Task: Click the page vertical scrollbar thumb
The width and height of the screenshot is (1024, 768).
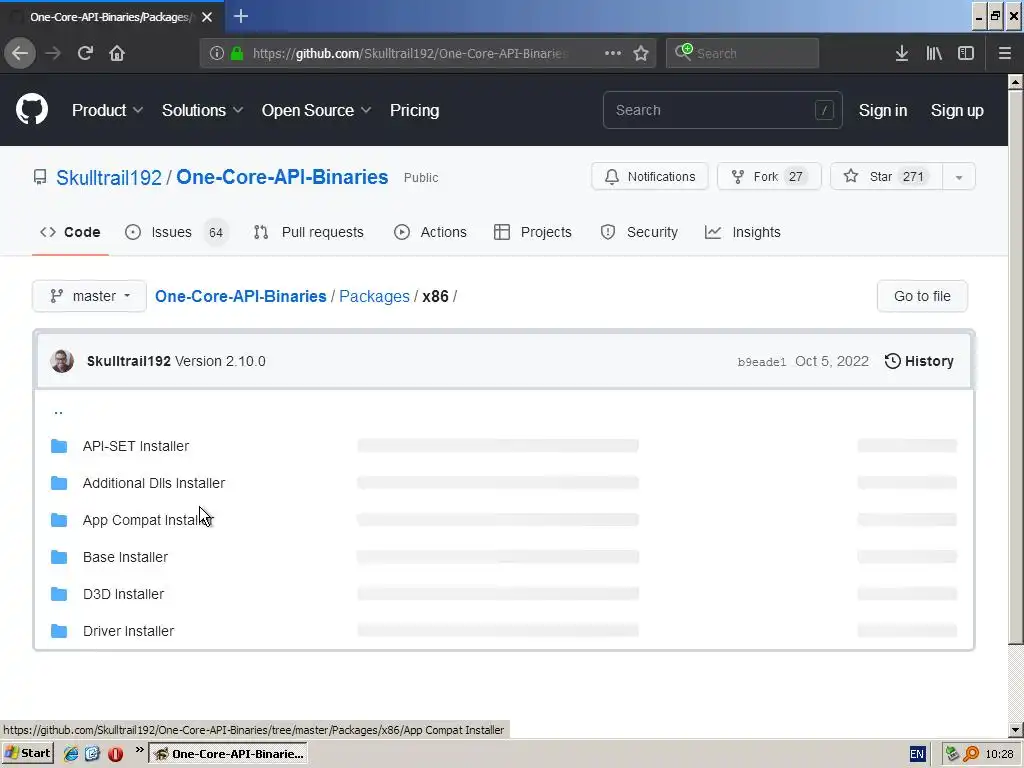Action: coord(1015,366)
